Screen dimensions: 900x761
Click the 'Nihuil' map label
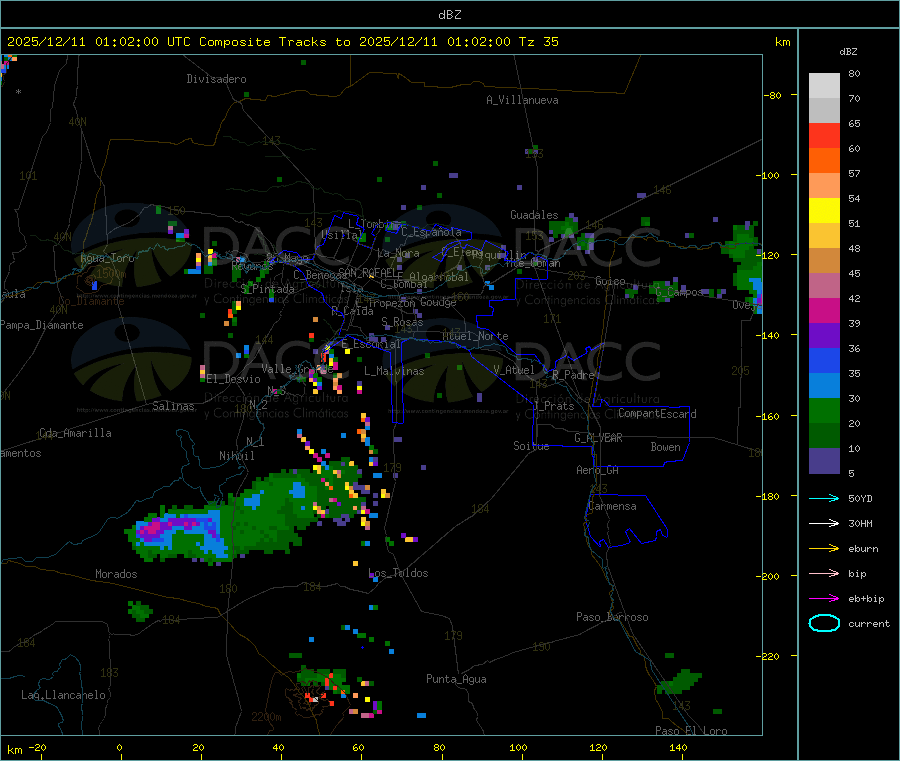click(x=236, y=456)
